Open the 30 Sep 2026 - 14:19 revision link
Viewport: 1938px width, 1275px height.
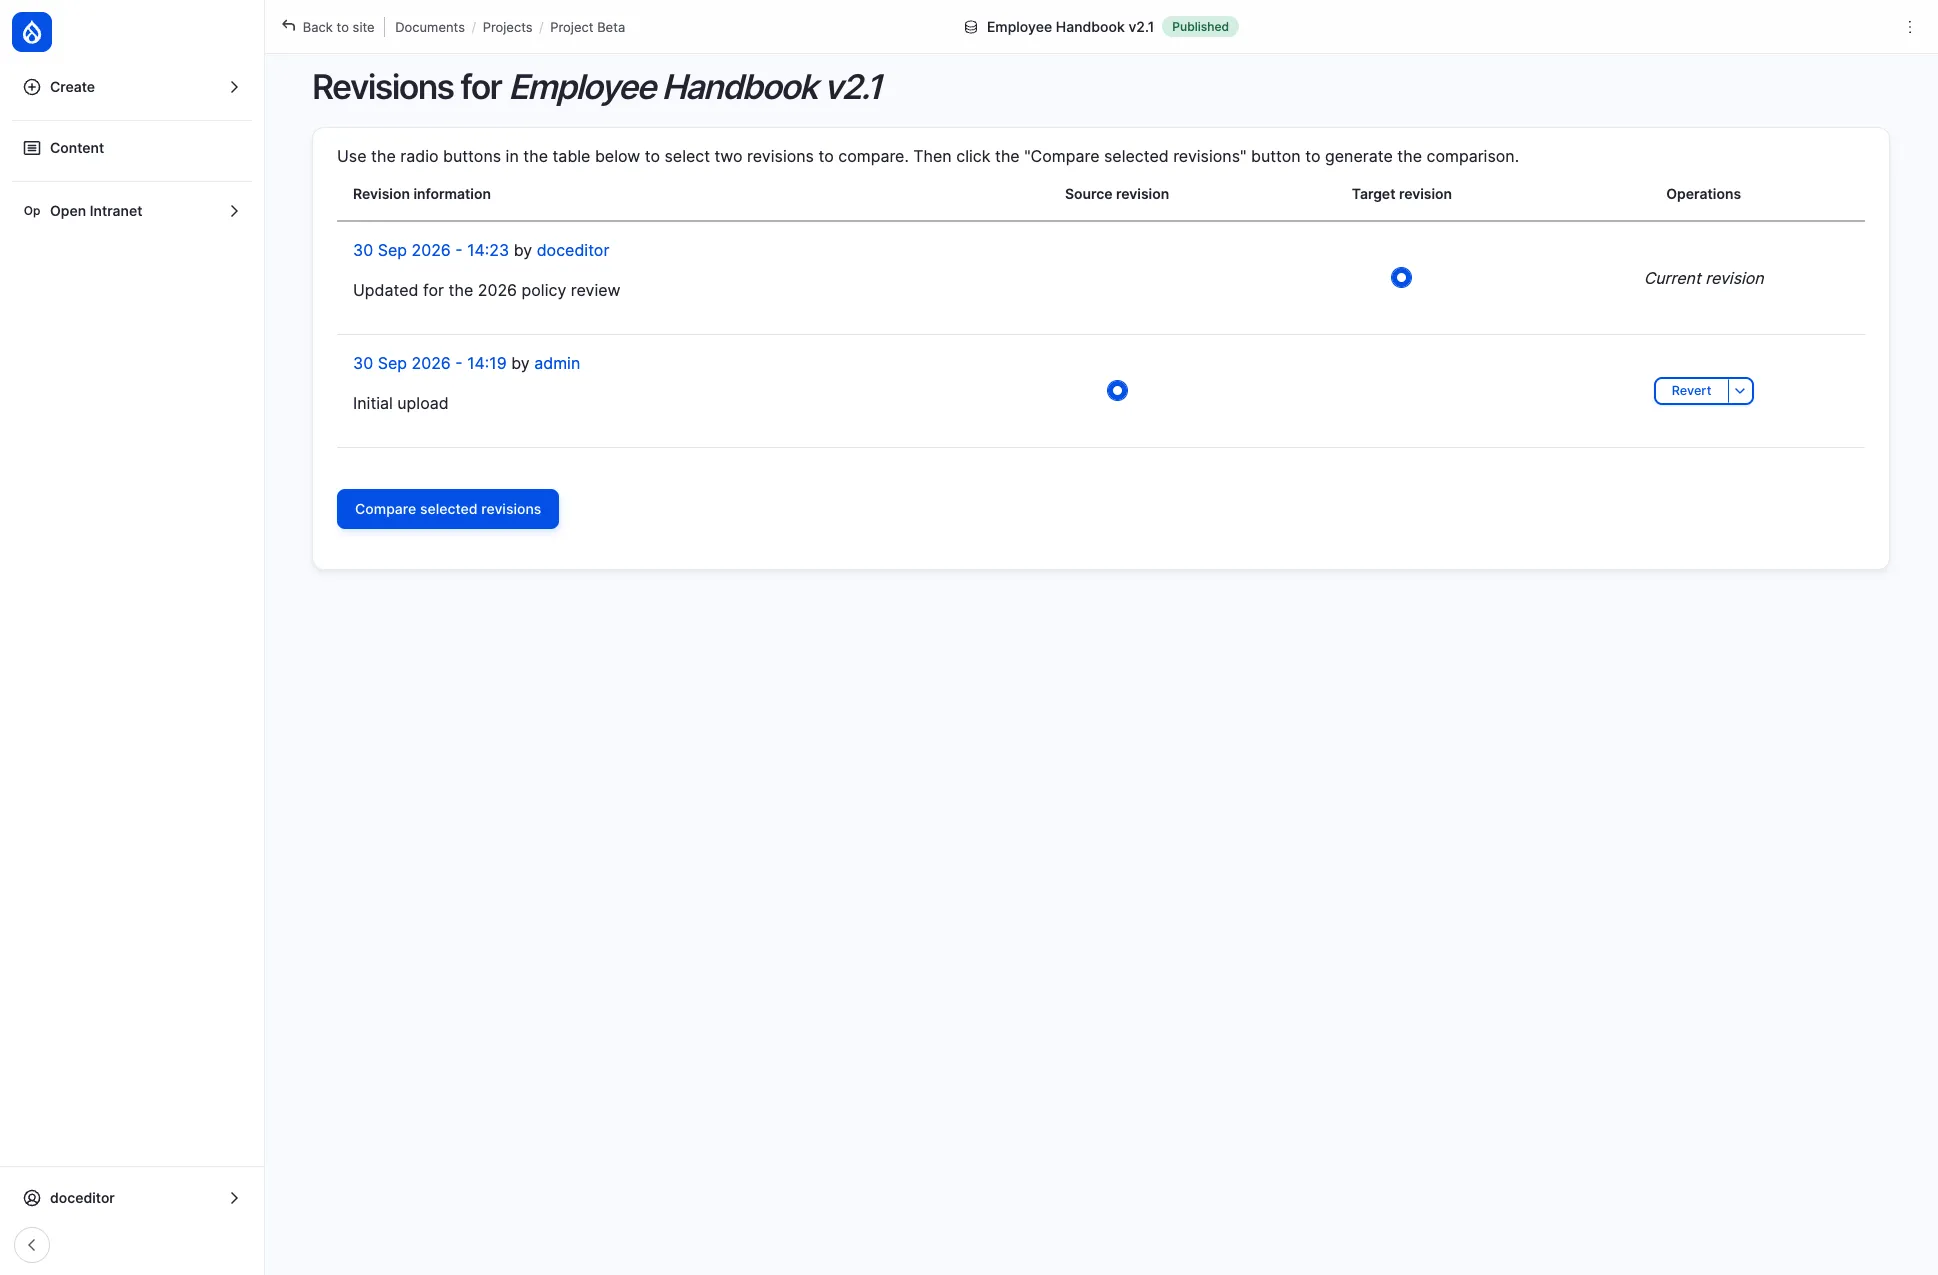coord(430,363)
